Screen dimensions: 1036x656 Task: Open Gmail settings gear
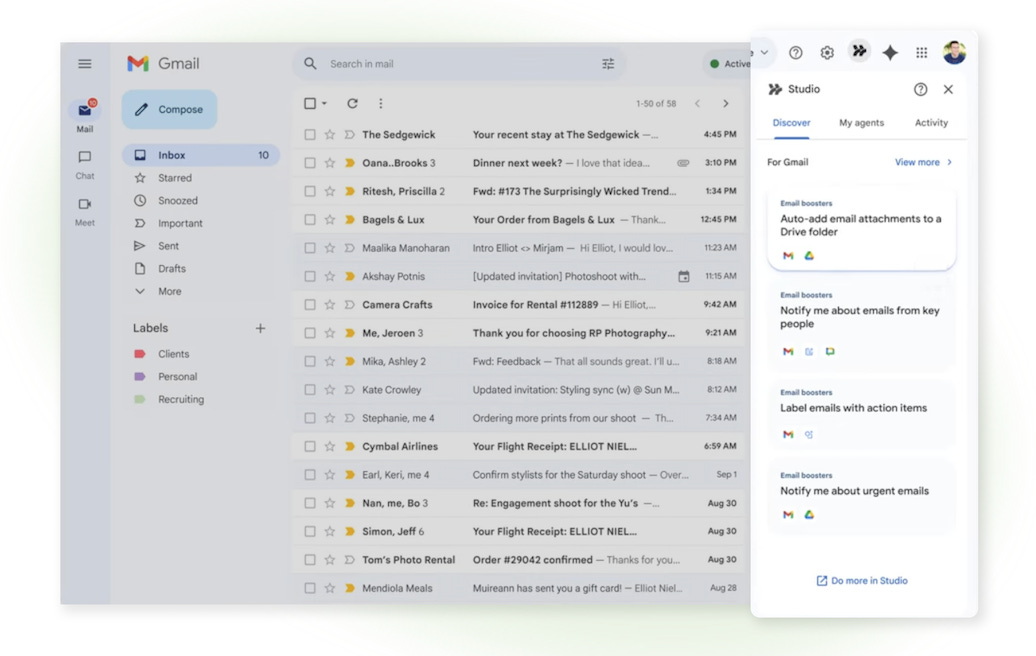pyautogui.click(x=827, y=52)
